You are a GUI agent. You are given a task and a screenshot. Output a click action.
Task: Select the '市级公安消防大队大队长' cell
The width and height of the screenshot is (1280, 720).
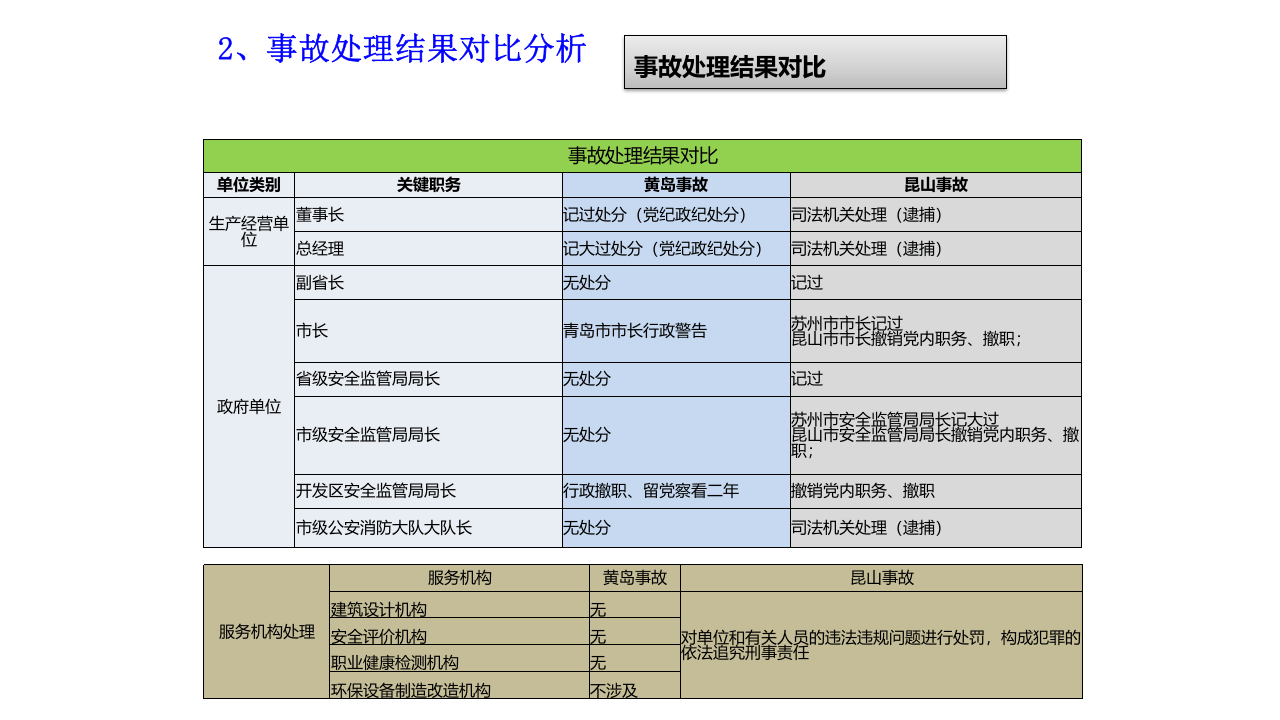428,527
